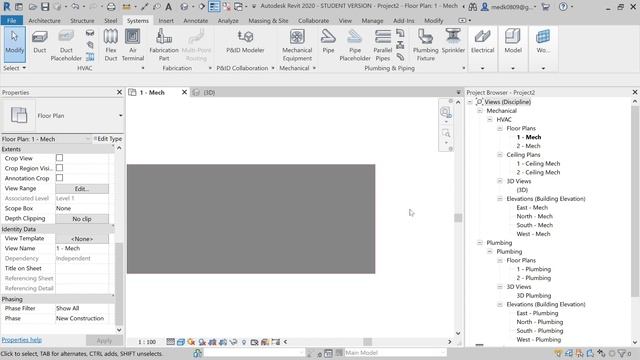This screenshot has width=640, height=360.
Task: Click the Detail Level icon in view control bar
Action: 171,342
